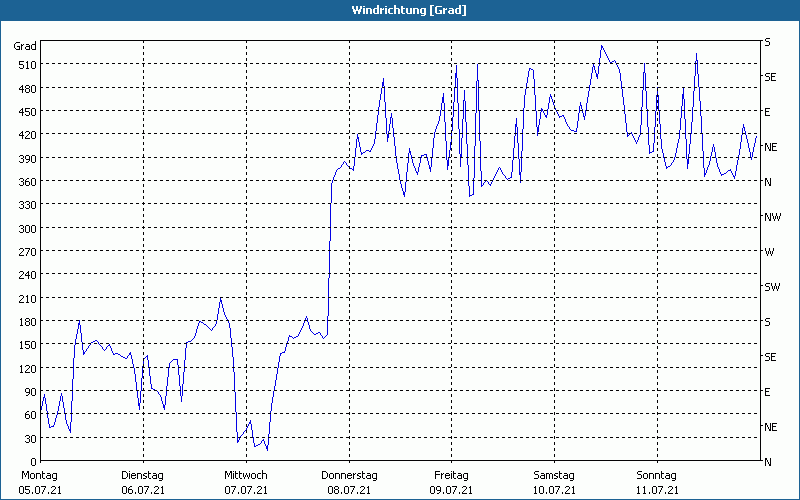Select the 180 y-axis value
Screen dimensions: 800x500
(28, 322)
